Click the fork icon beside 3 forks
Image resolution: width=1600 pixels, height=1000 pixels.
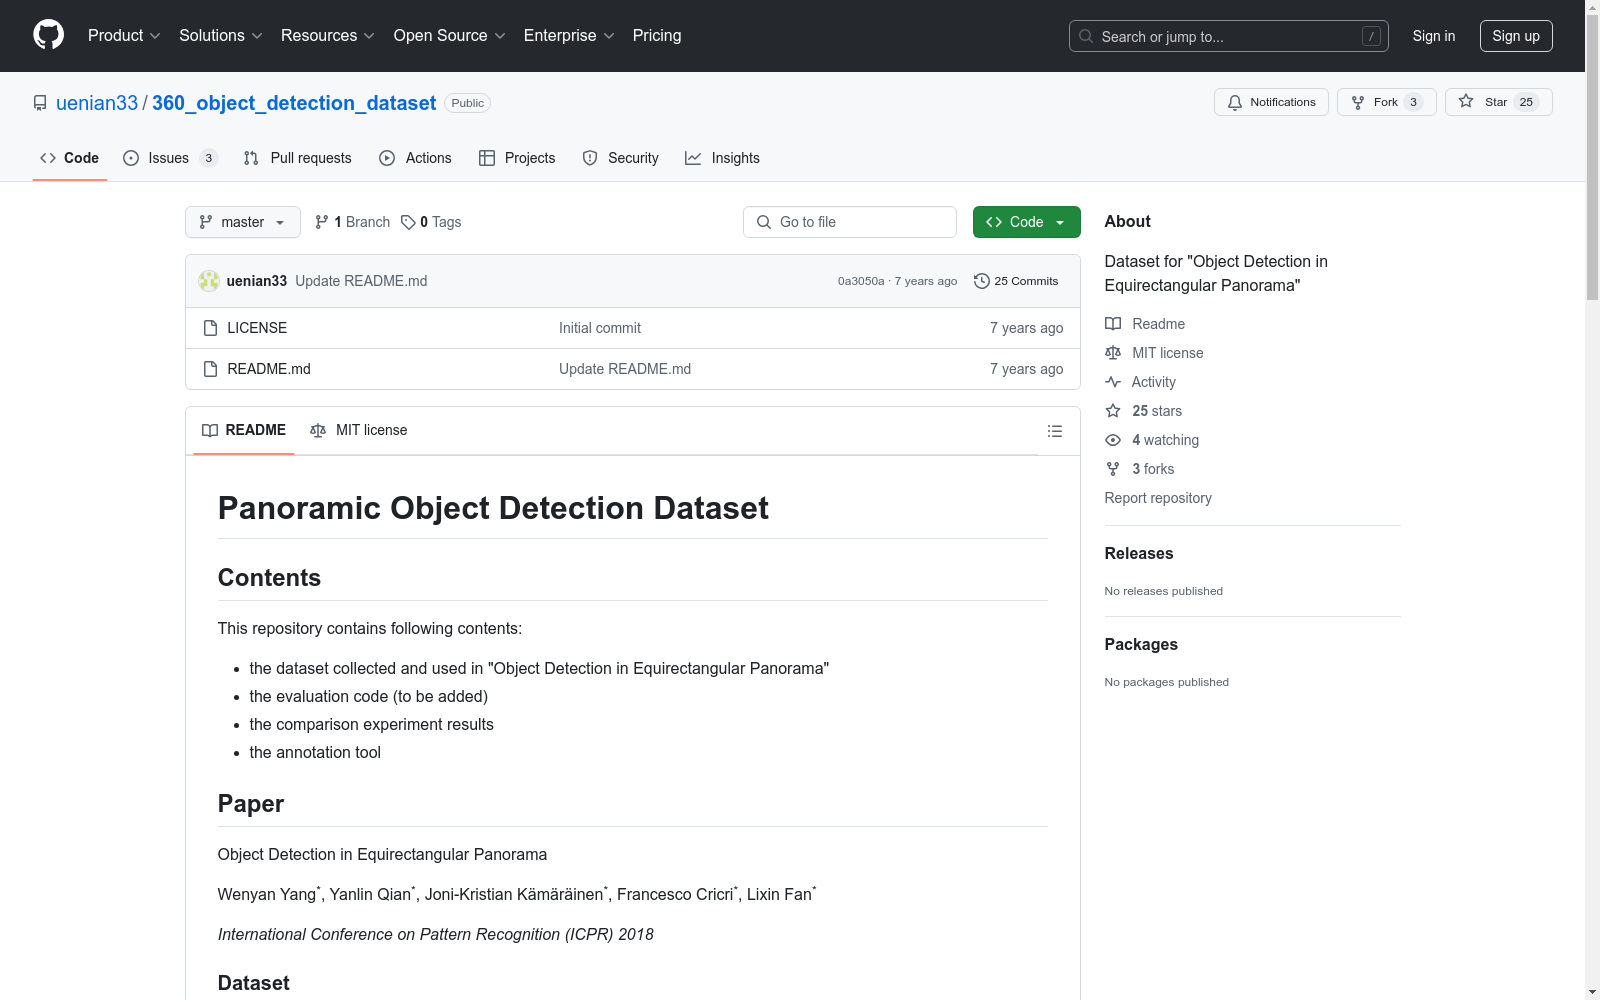pyautogui.click(x=1113, y=469)
